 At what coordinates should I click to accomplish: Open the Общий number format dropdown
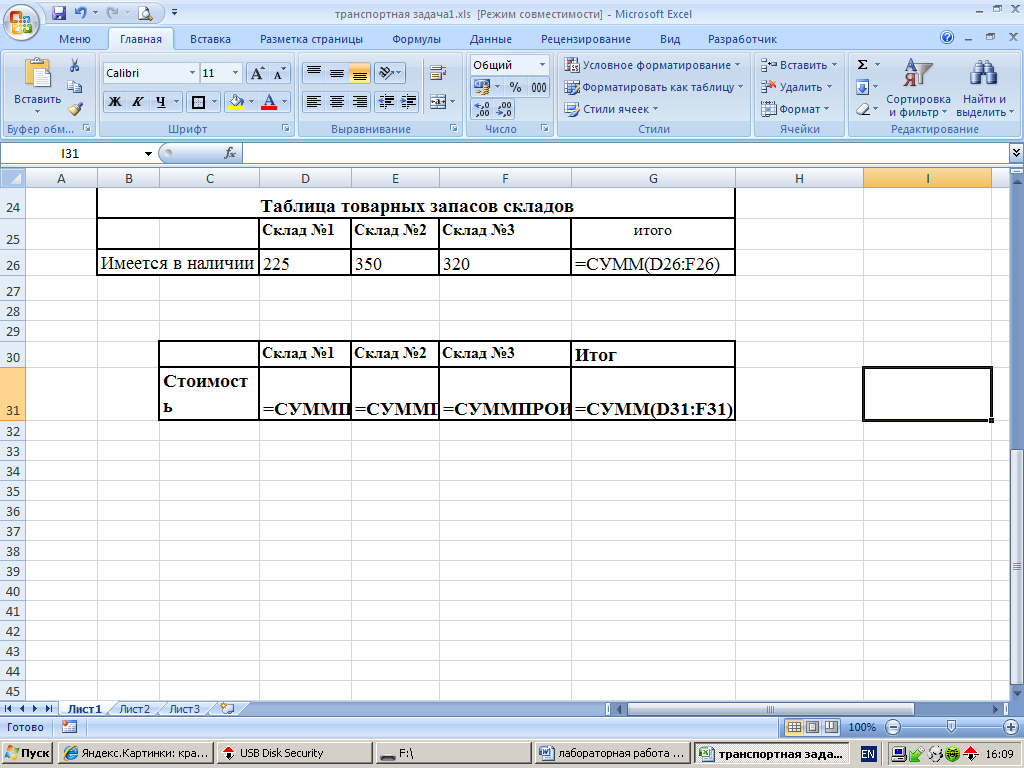(x=542, y=65)
